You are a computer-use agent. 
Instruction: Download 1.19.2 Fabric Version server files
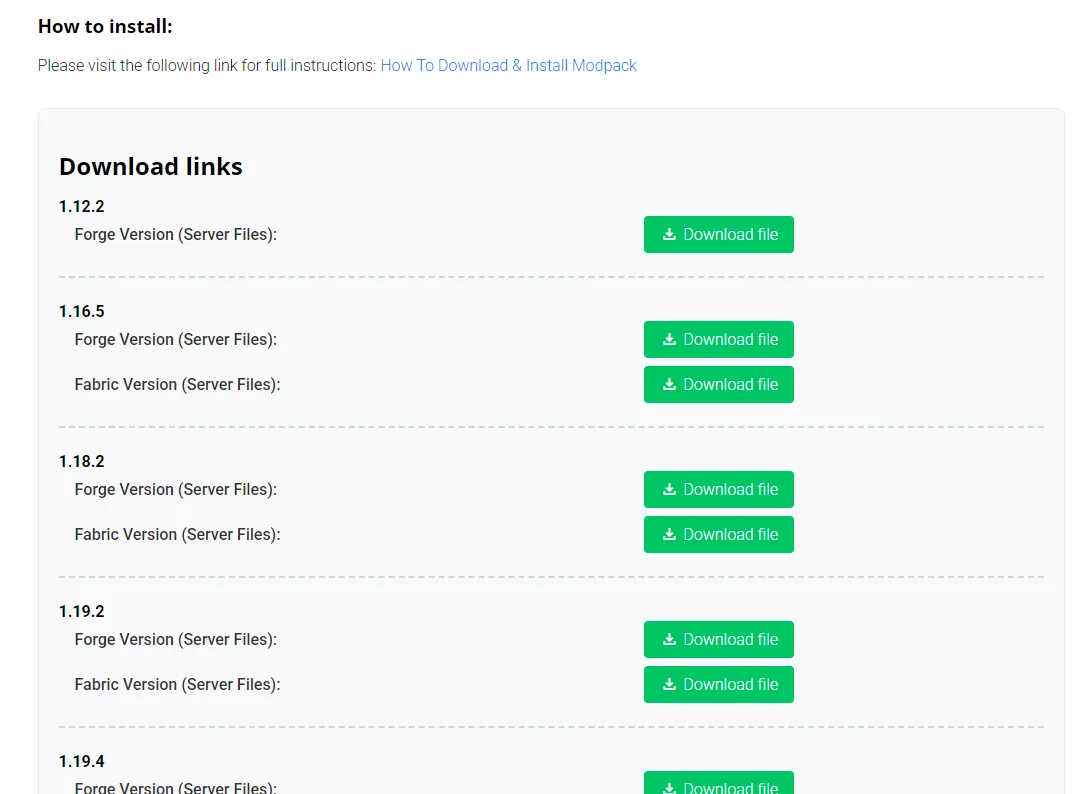tap(719, 684)
